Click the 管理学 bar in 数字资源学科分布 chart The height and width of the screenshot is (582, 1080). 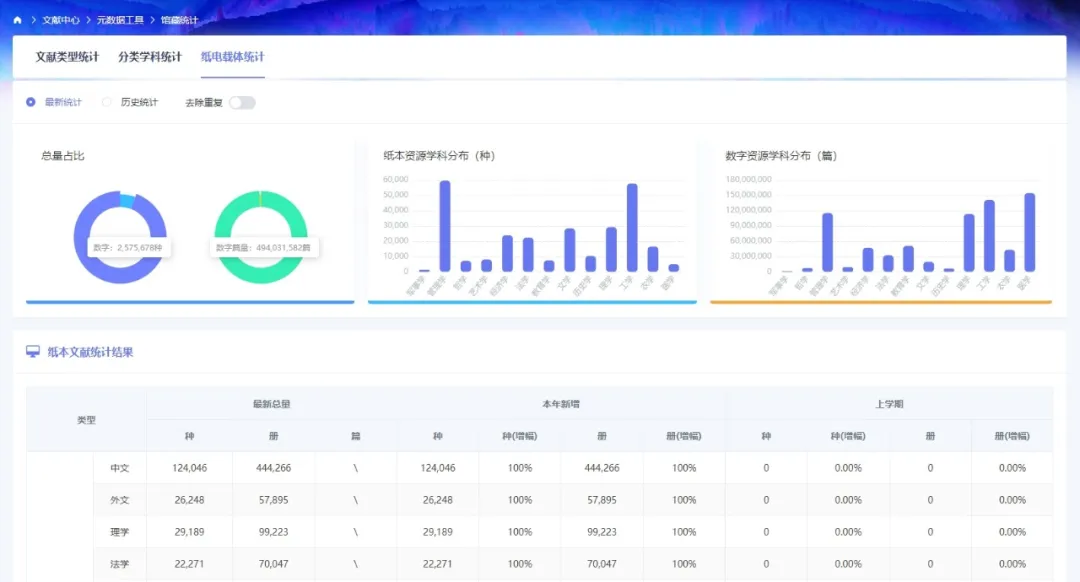click(827, 242)
